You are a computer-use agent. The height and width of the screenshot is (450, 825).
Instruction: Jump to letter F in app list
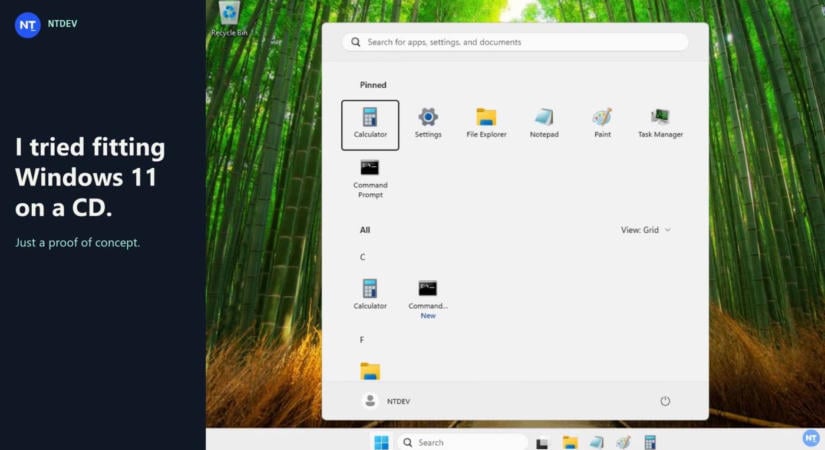click(361, 339)
